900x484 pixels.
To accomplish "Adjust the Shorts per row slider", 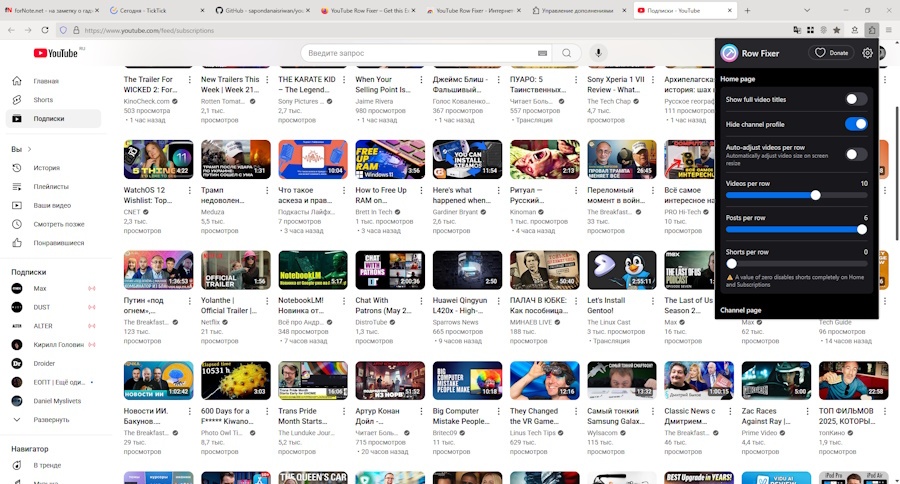I will 797,264.
